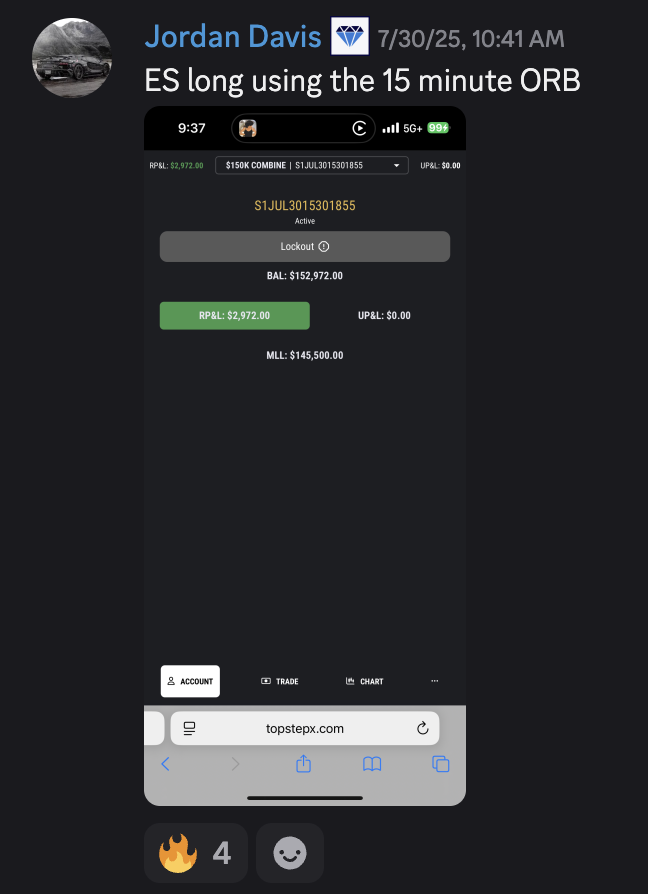The width and height of the screenshot is (648, 894).
Task: Add another fire emoji reaction
Action: pos(195,853)
